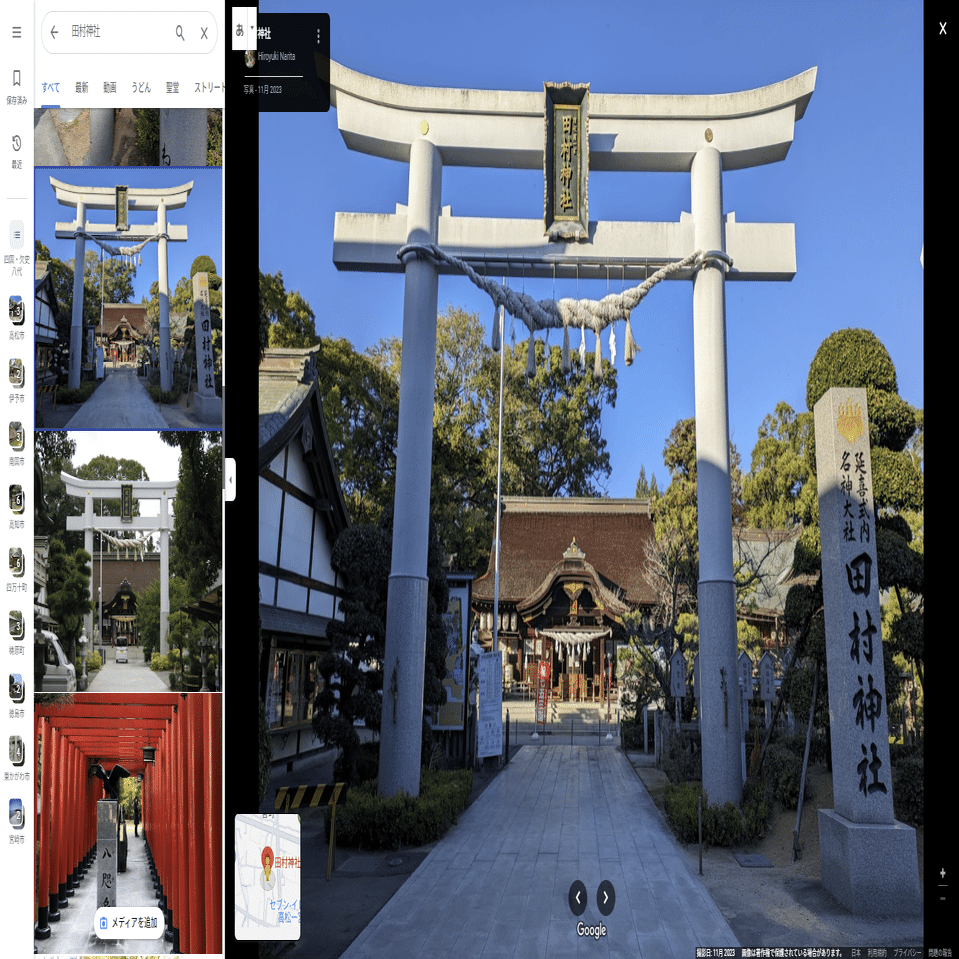Select the red torii tunnel thumbnail
The height and width of the screenshot is (959, 959).
coord(128,823)
